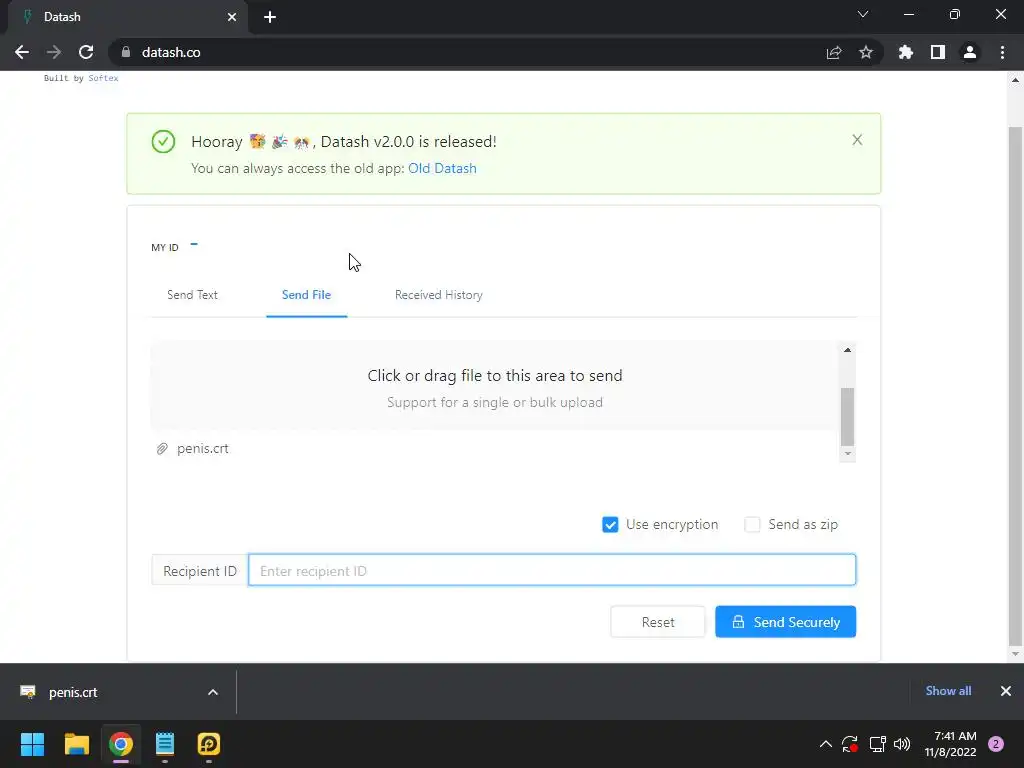Uncheck the Use encryption checkbox

[610, 524]
